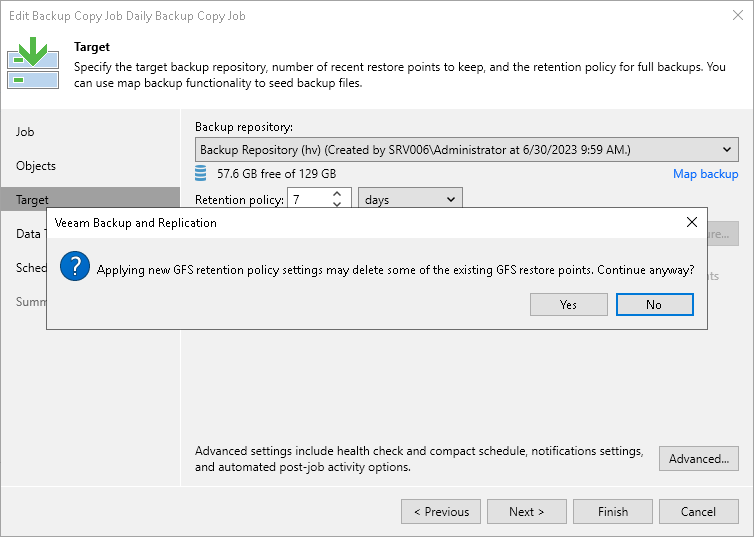Screen dimensions: 754x537
Task: Click the Finish button
Action: coord(613,512)
